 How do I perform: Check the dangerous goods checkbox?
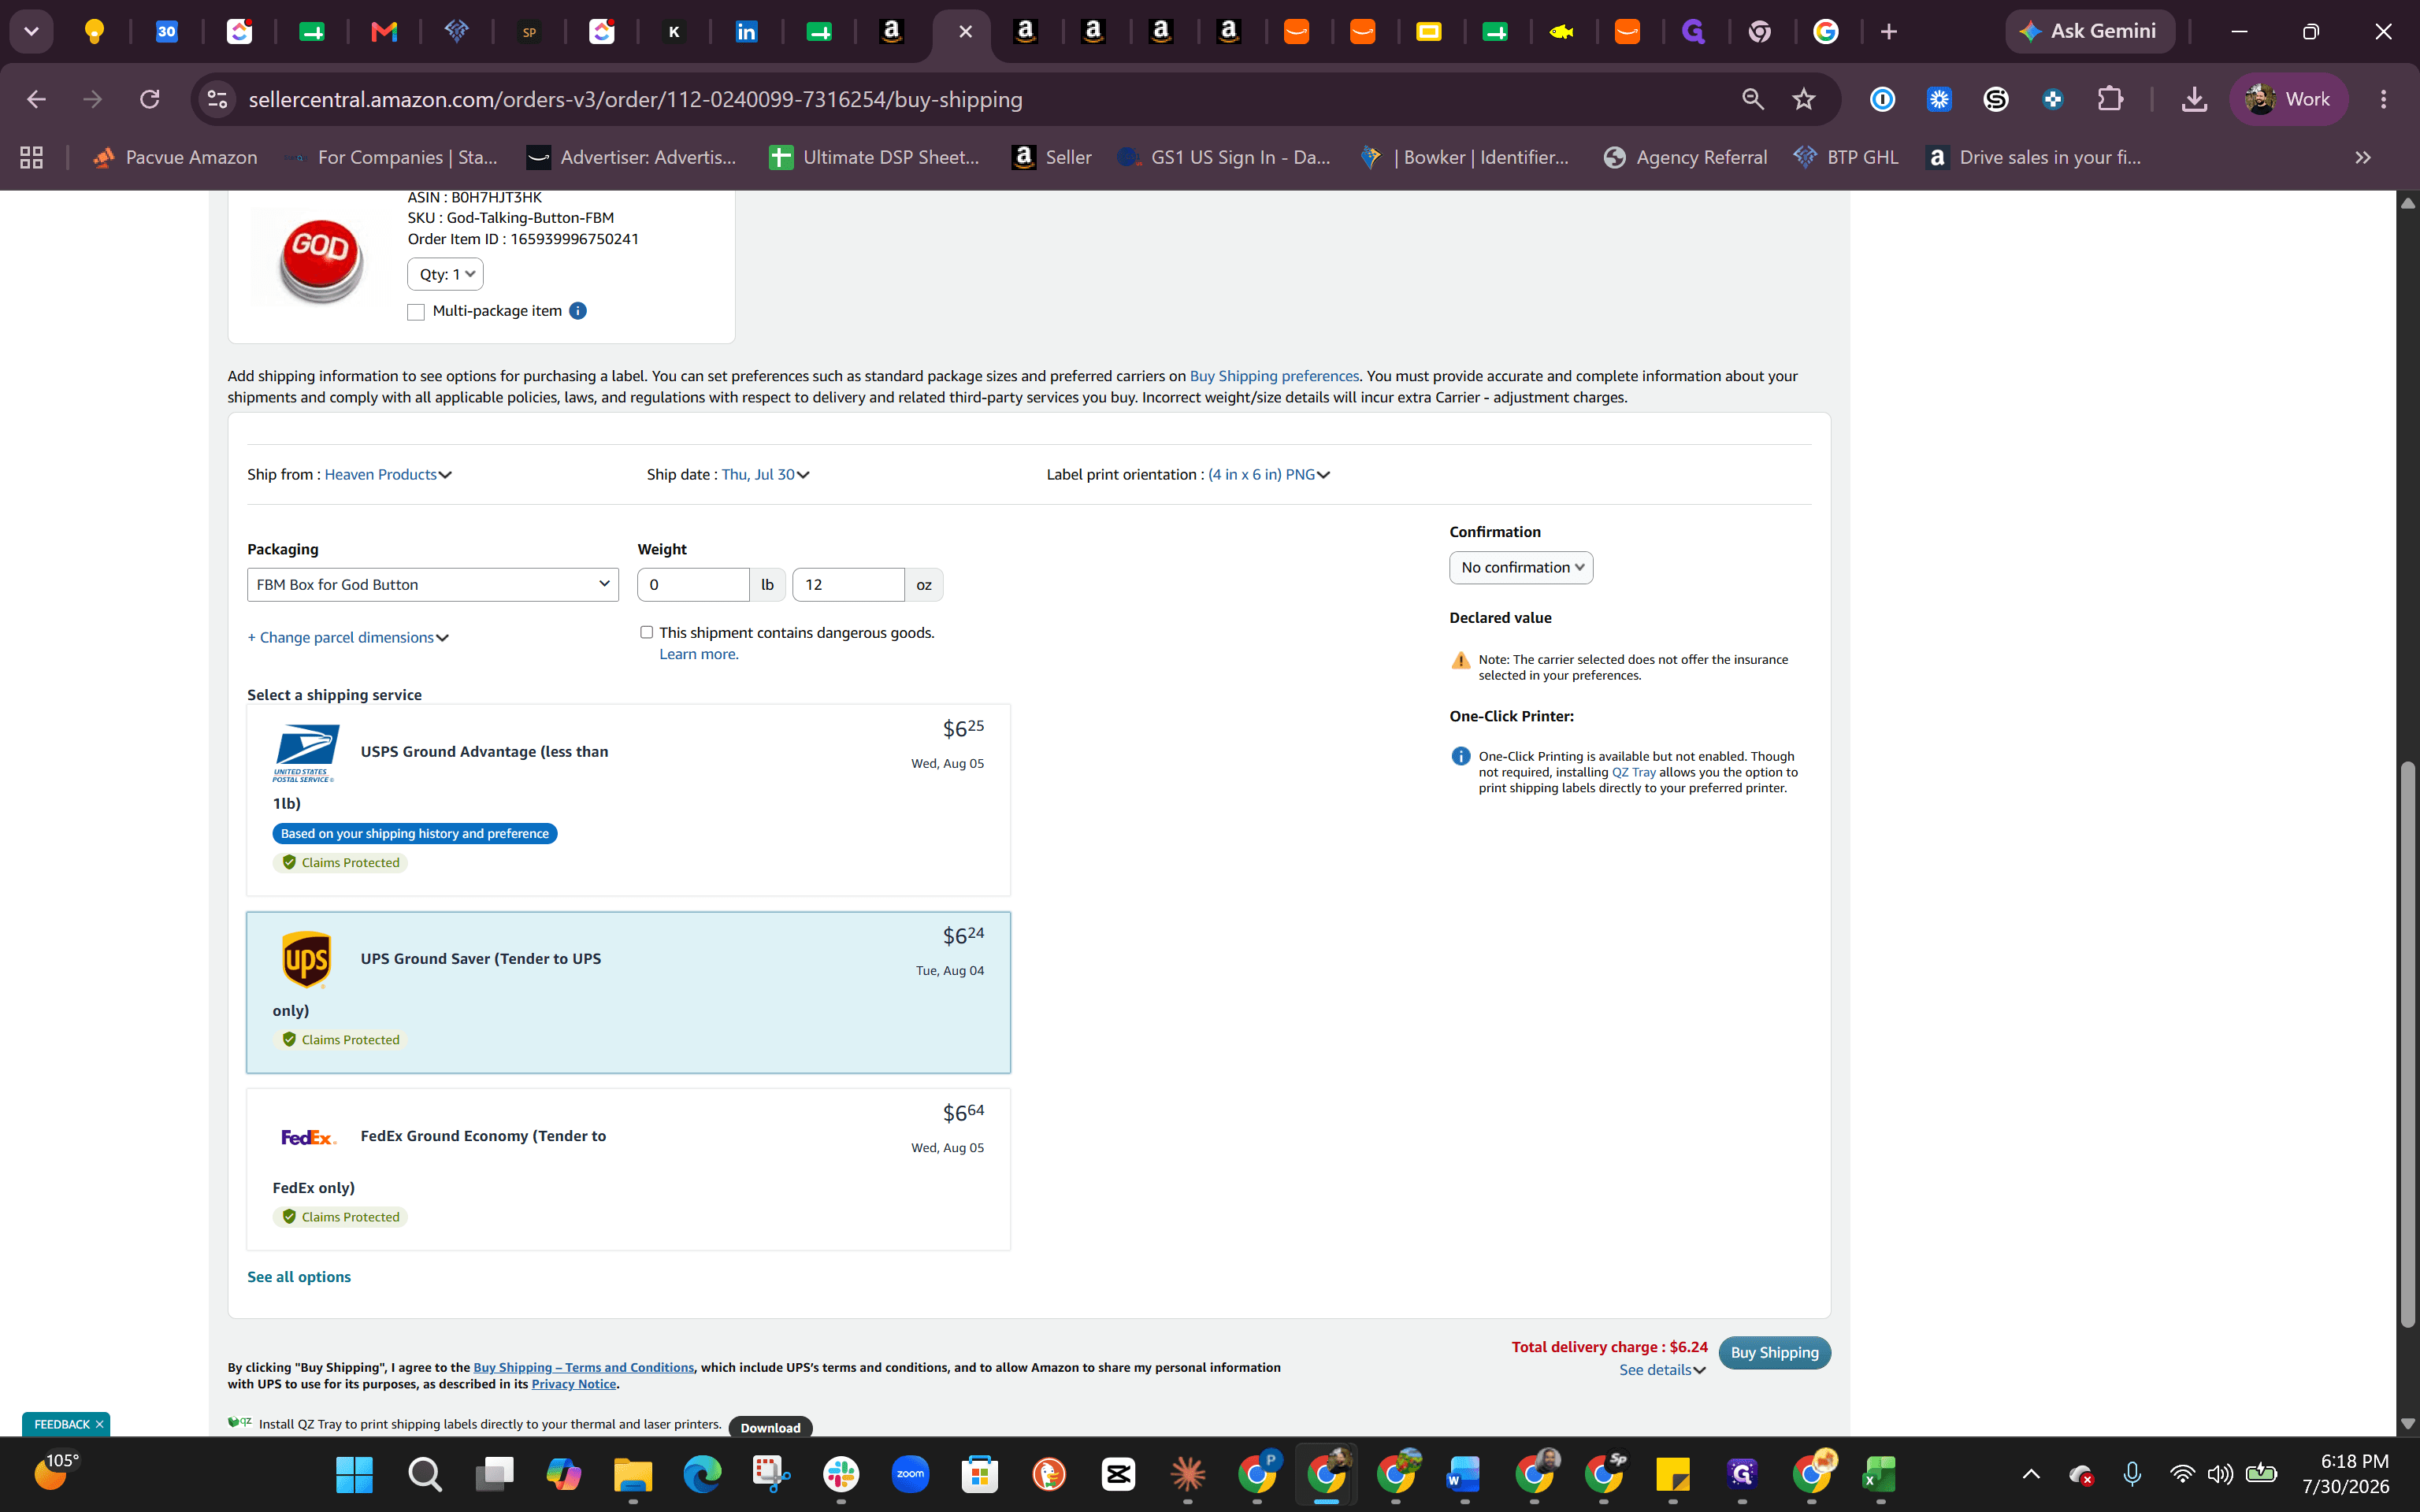click(x=647, y=632)
